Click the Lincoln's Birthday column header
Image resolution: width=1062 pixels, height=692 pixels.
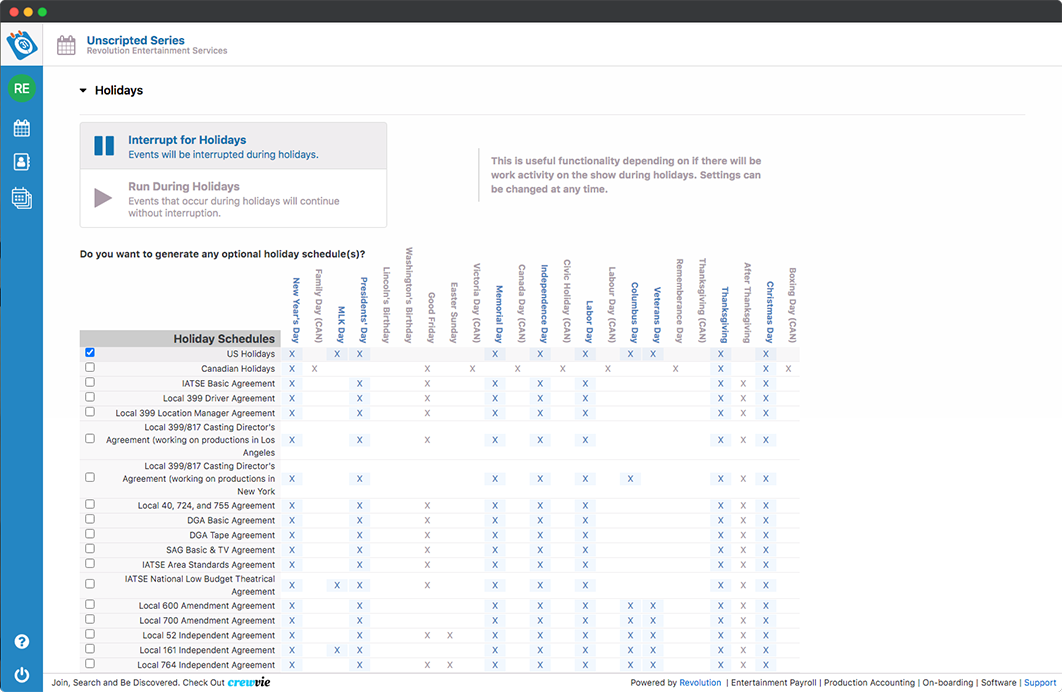pyautogui.click(x=386, y=305)
